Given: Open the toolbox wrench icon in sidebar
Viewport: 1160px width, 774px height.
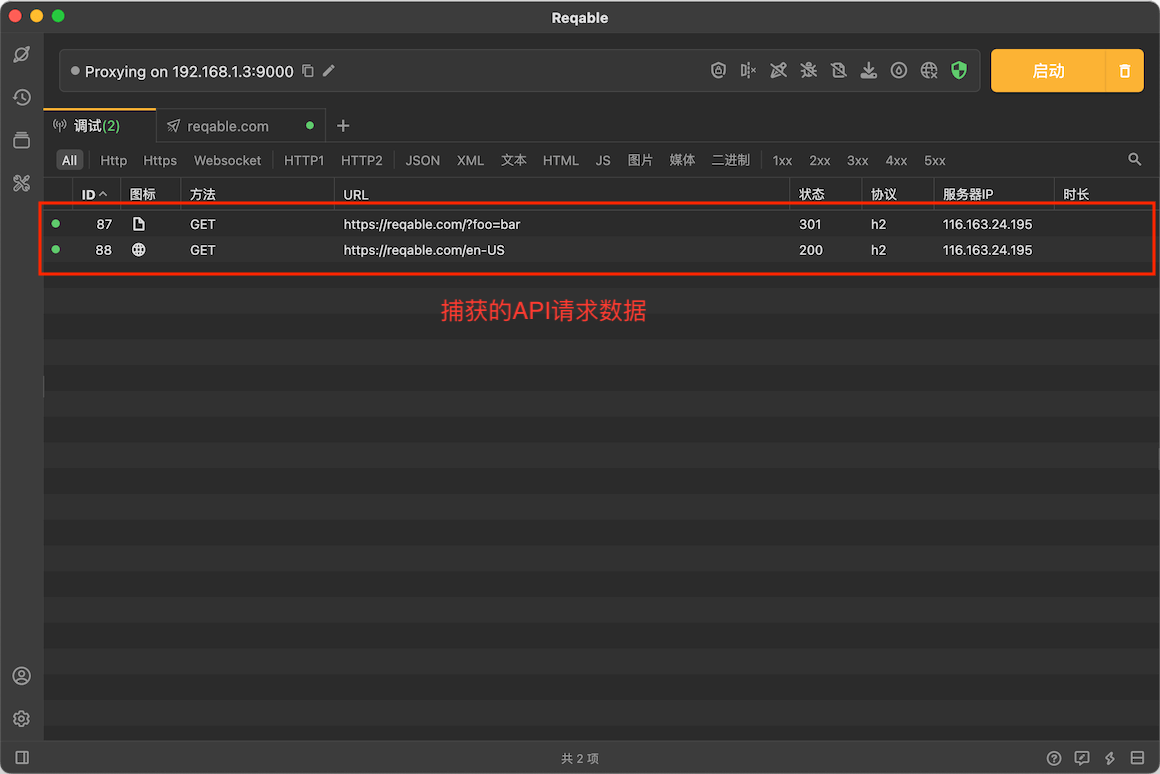Looking at the screenshot, I should click(x=21, y=183).
